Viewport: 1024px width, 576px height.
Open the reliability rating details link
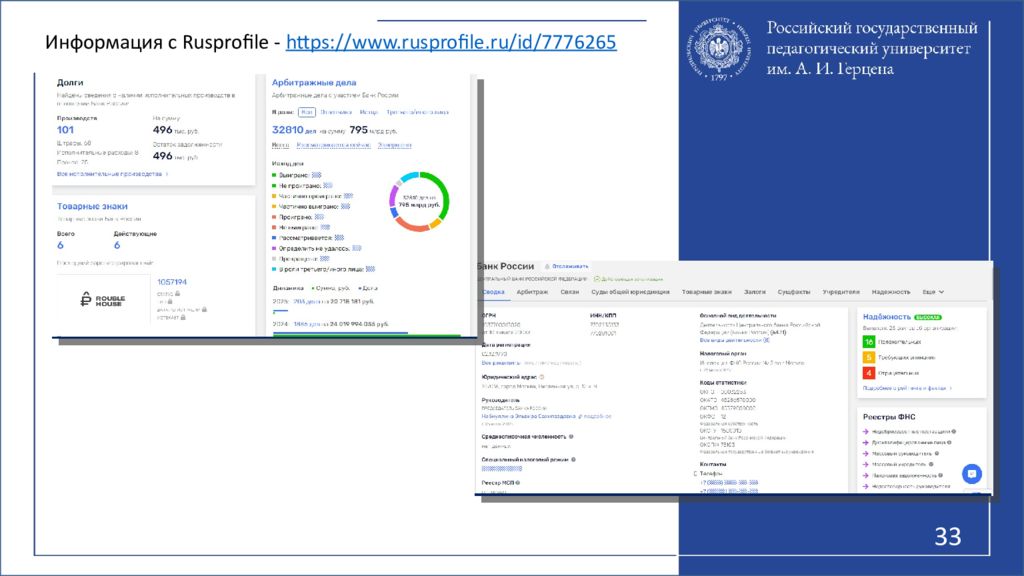907,389
